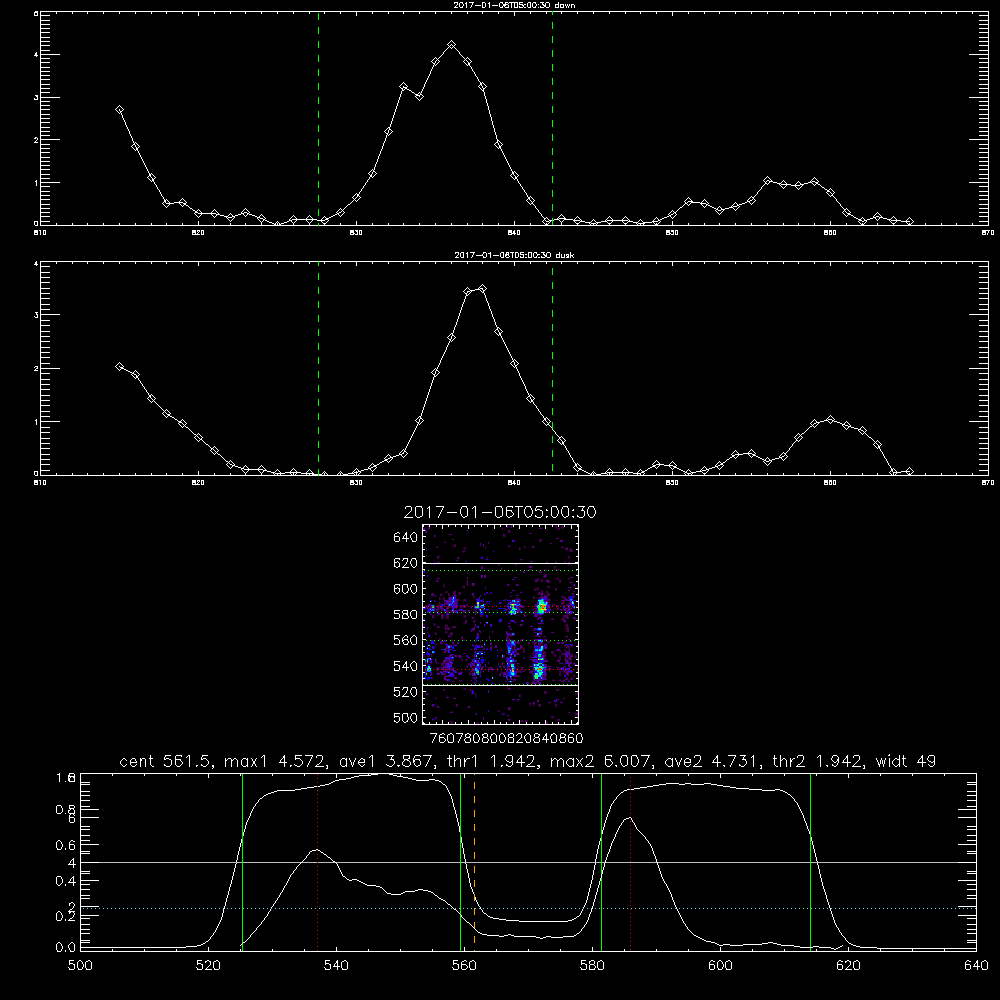1000x1000 pixels.
Task: Click the '580' y-axis label beside spectral image
Action: (406, 615)
